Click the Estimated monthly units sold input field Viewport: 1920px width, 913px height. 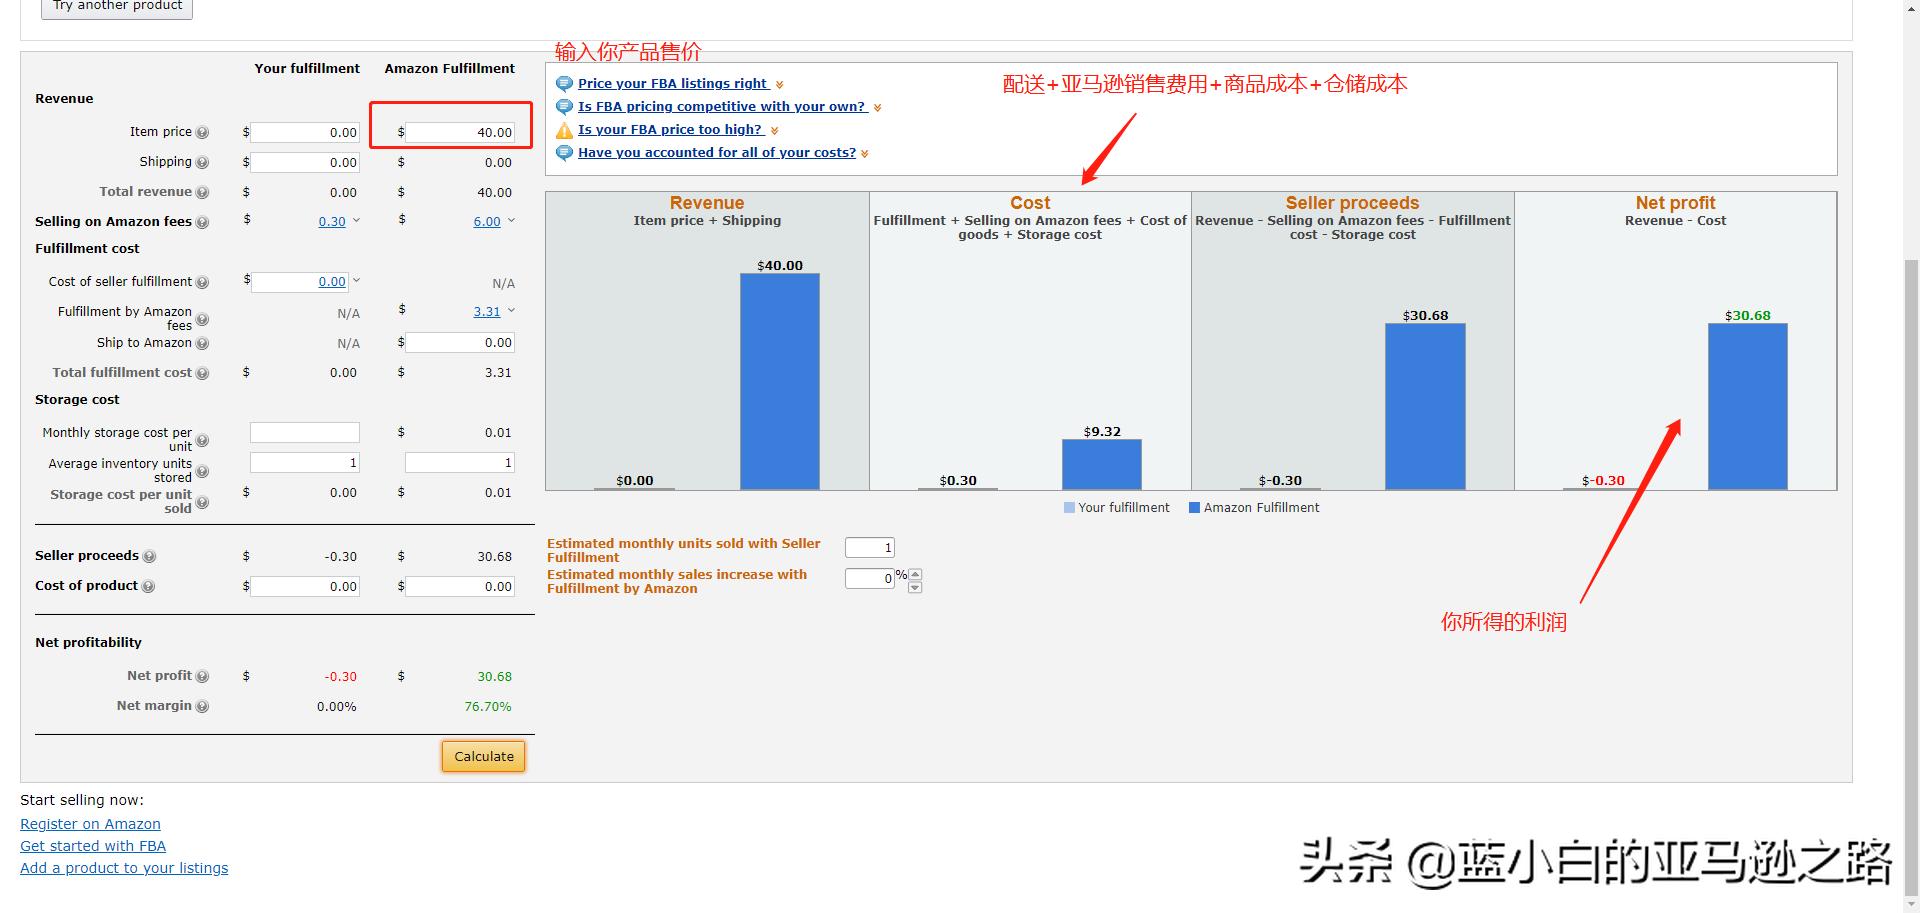869,547
